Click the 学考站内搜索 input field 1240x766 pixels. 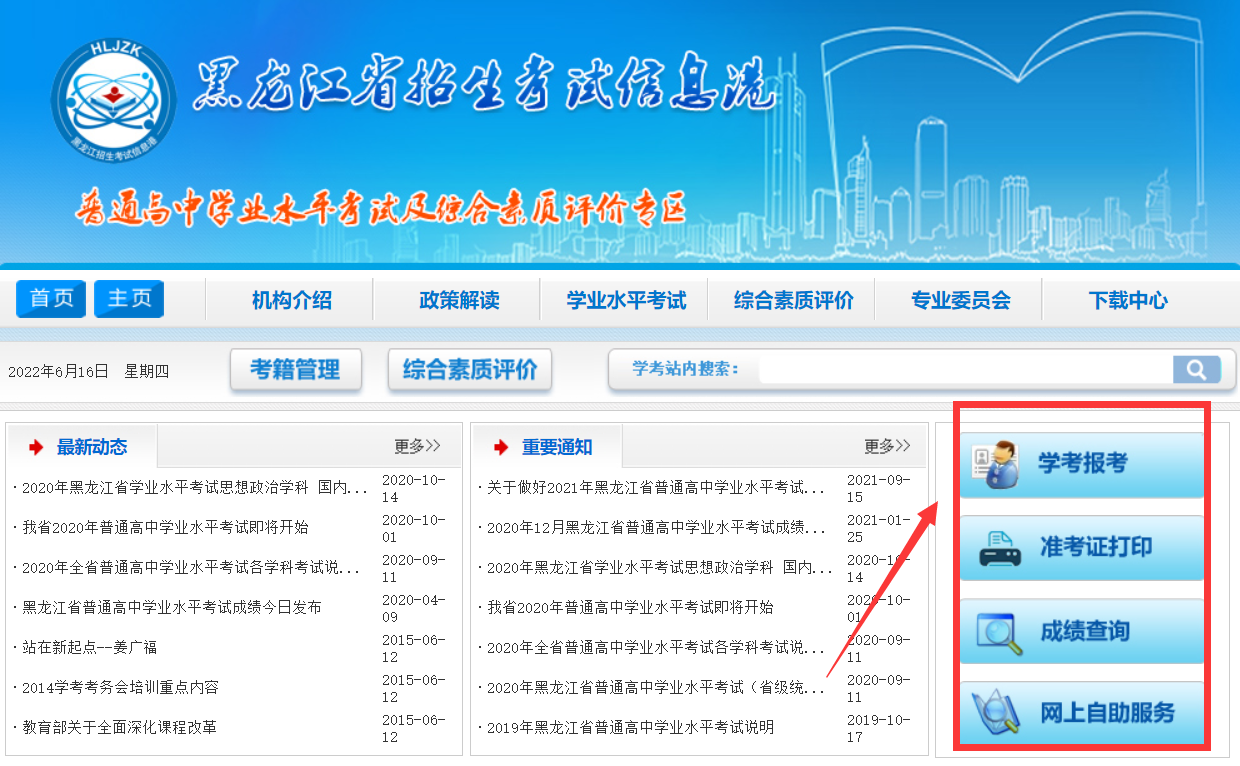964,370
